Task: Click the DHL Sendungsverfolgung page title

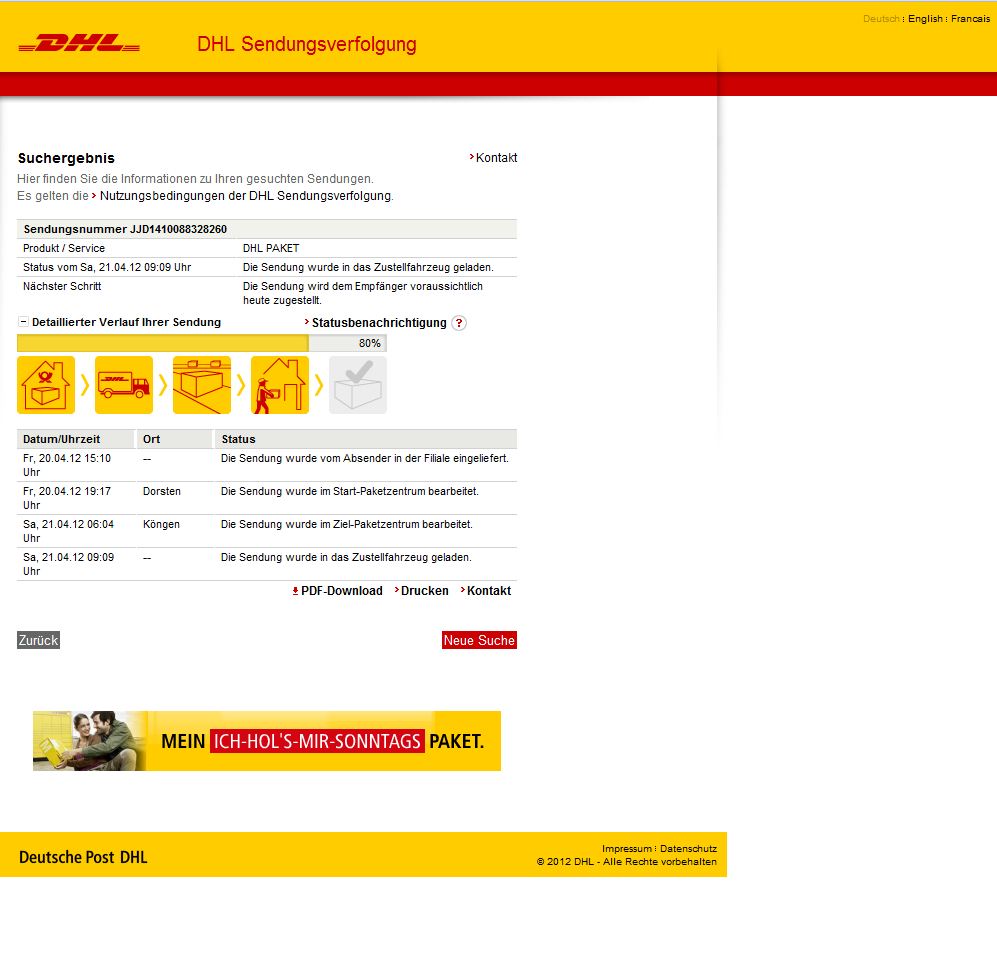Action: (x=306, y=45)
